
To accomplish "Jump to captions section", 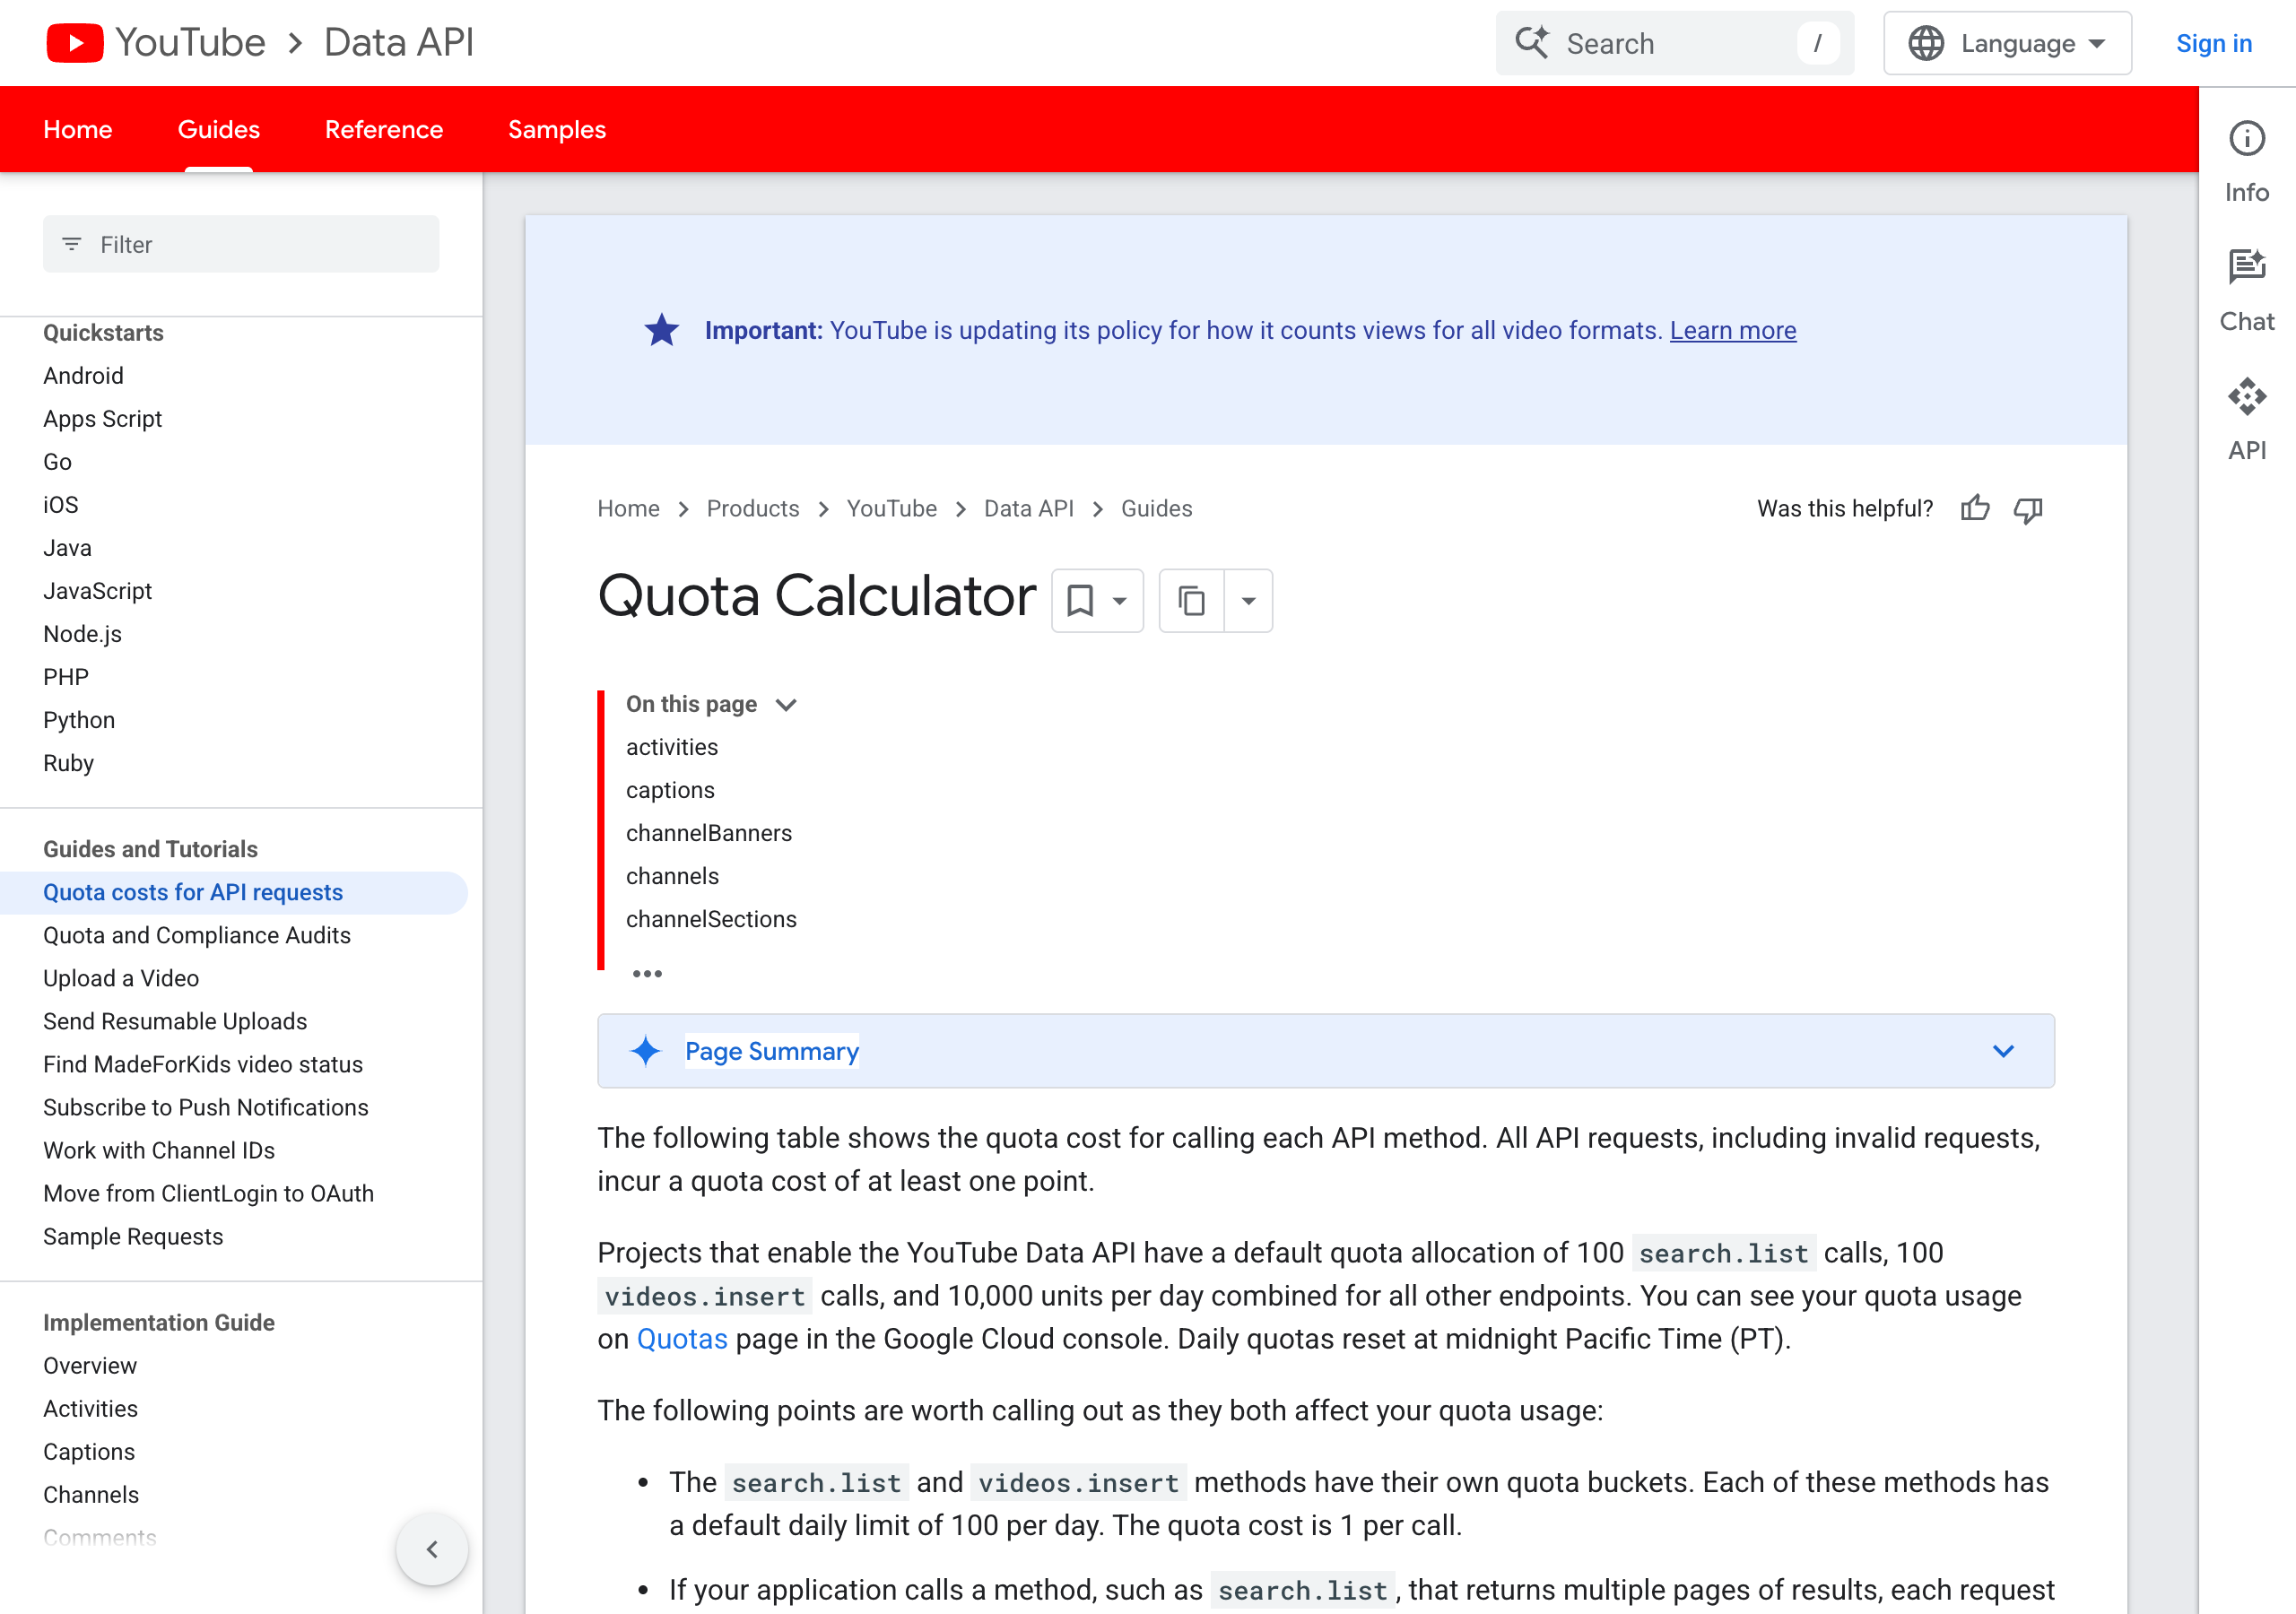I will click(x=670, y=790).
